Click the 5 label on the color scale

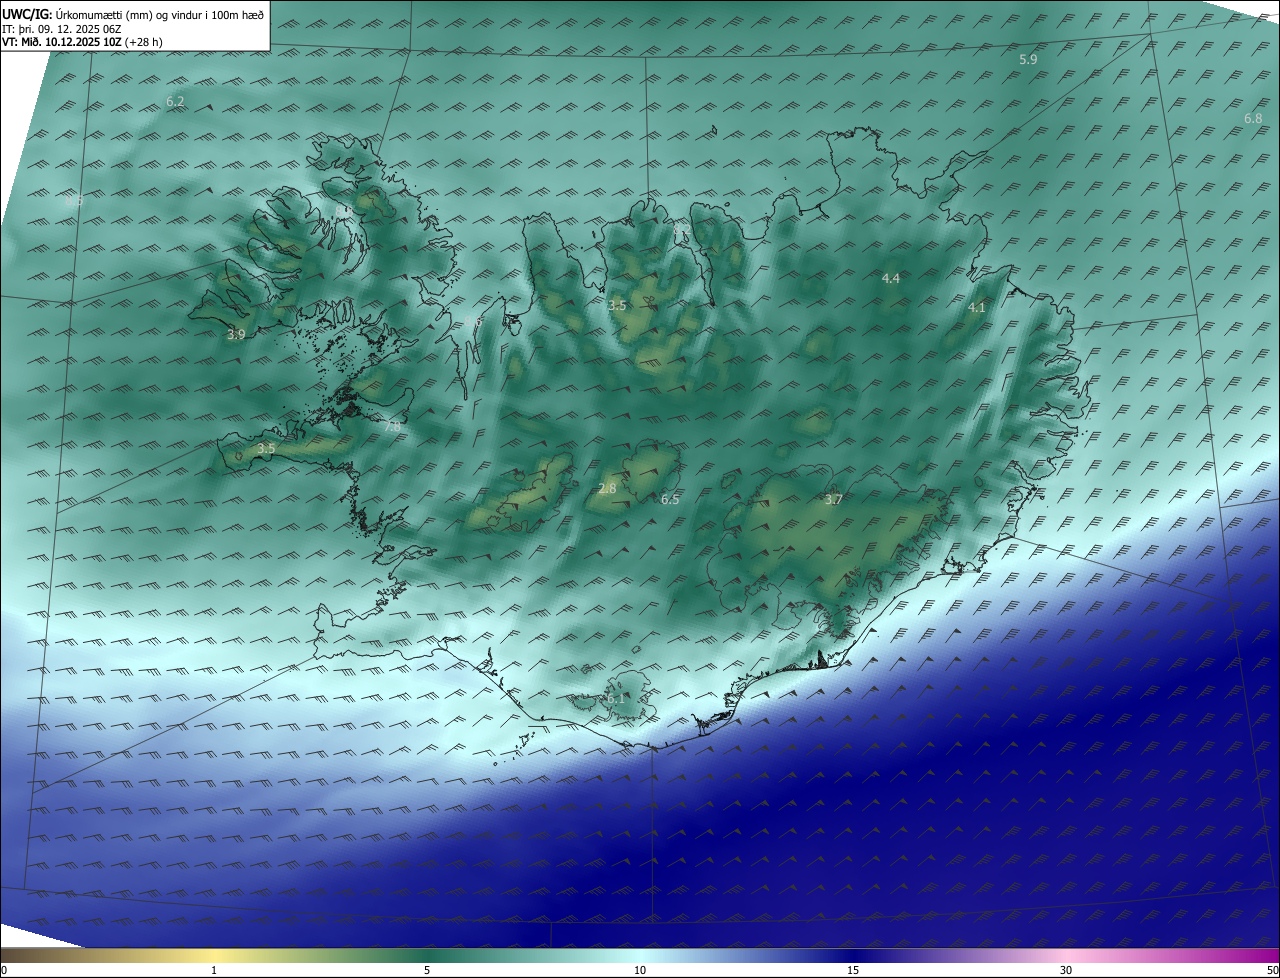click(427, 970)
